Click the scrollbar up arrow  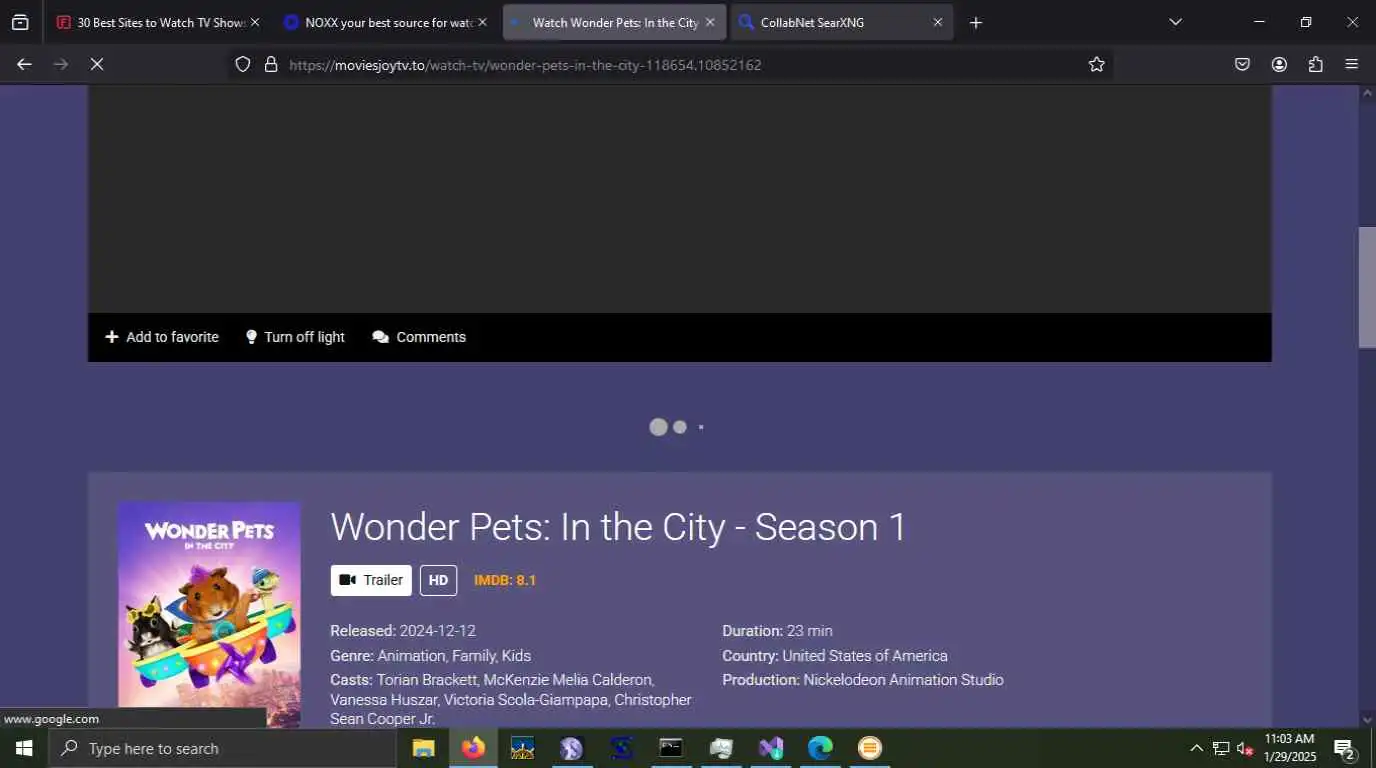point(1367,93)
